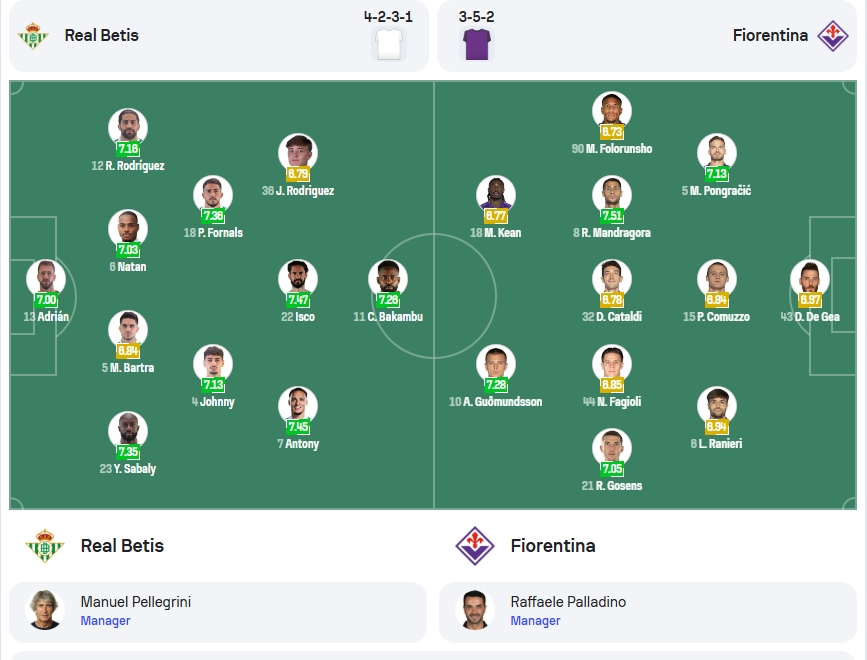Click M. Folorunsho's player photo
Screen dimensions: 867x660
612,111
